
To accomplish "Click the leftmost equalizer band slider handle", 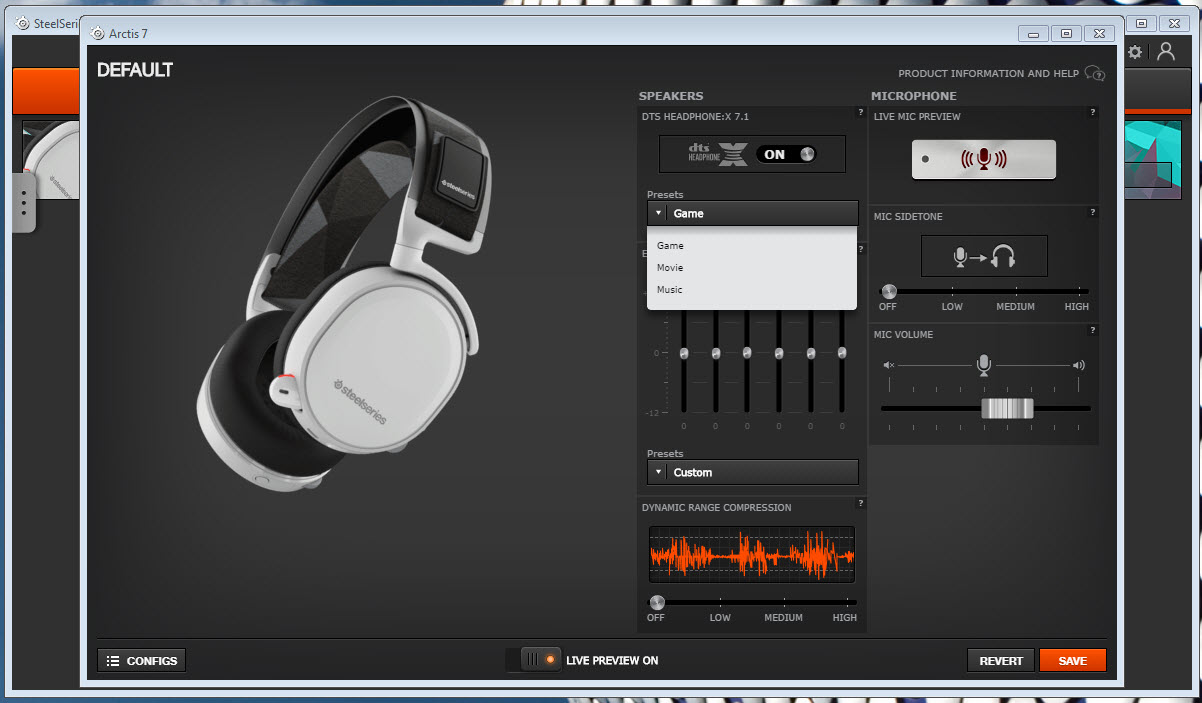I will [x=684, y=353].
